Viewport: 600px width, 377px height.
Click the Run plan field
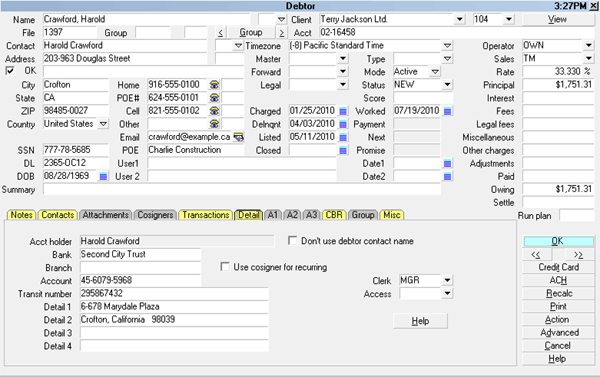pyautogui.click(x=576, y=215)
